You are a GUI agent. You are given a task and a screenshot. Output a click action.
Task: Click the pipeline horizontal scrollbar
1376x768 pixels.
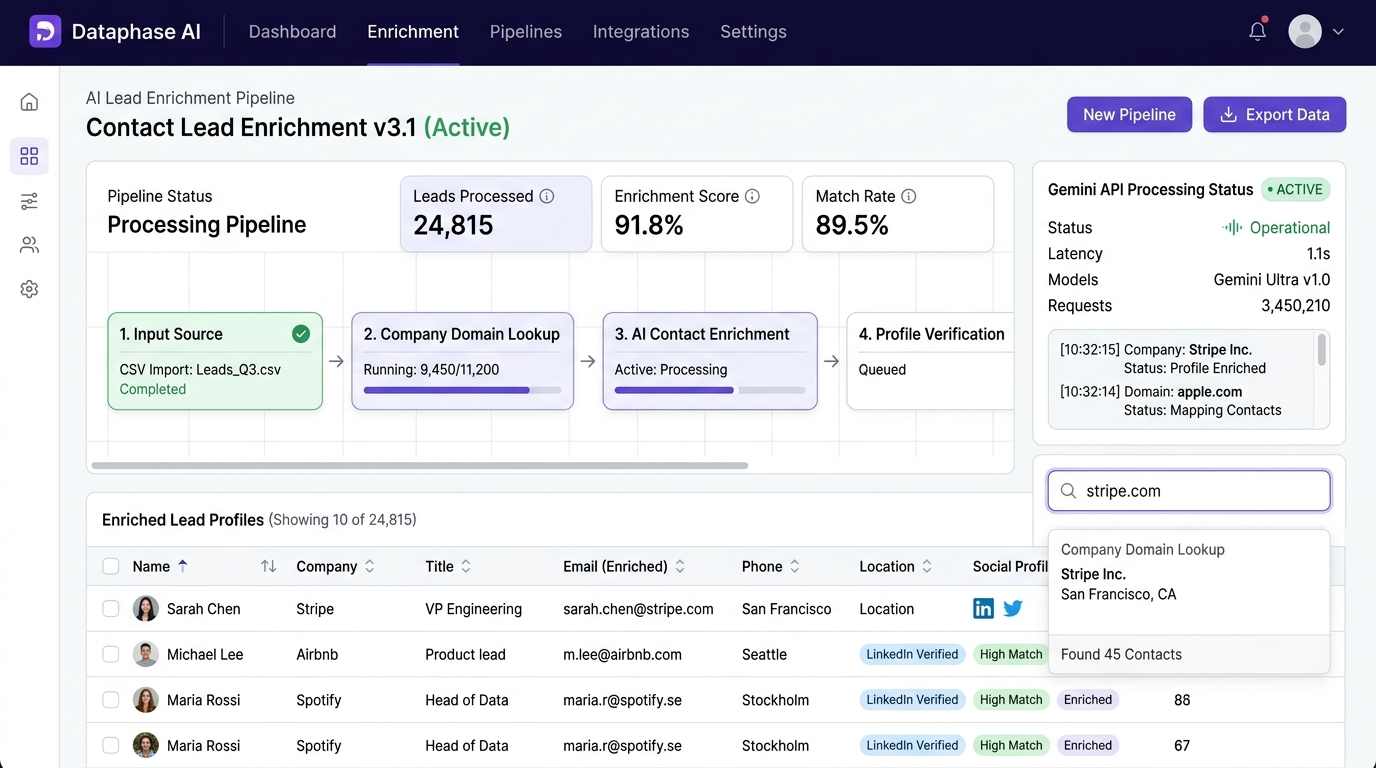(420, 465)
